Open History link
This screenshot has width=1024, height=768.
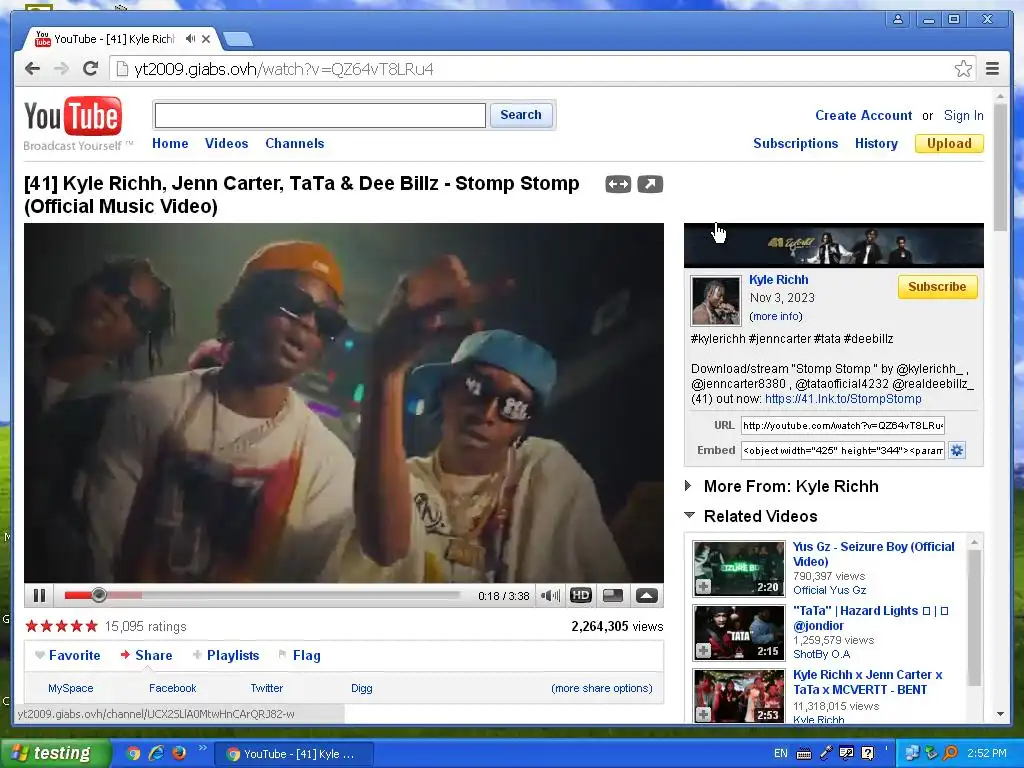coord(876,144)
